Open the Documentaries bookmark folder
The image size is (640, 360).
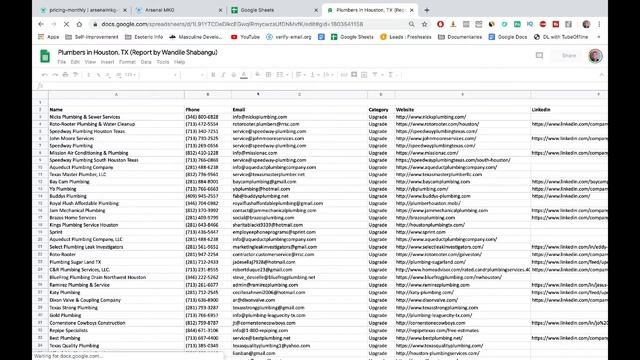(460, 37)
